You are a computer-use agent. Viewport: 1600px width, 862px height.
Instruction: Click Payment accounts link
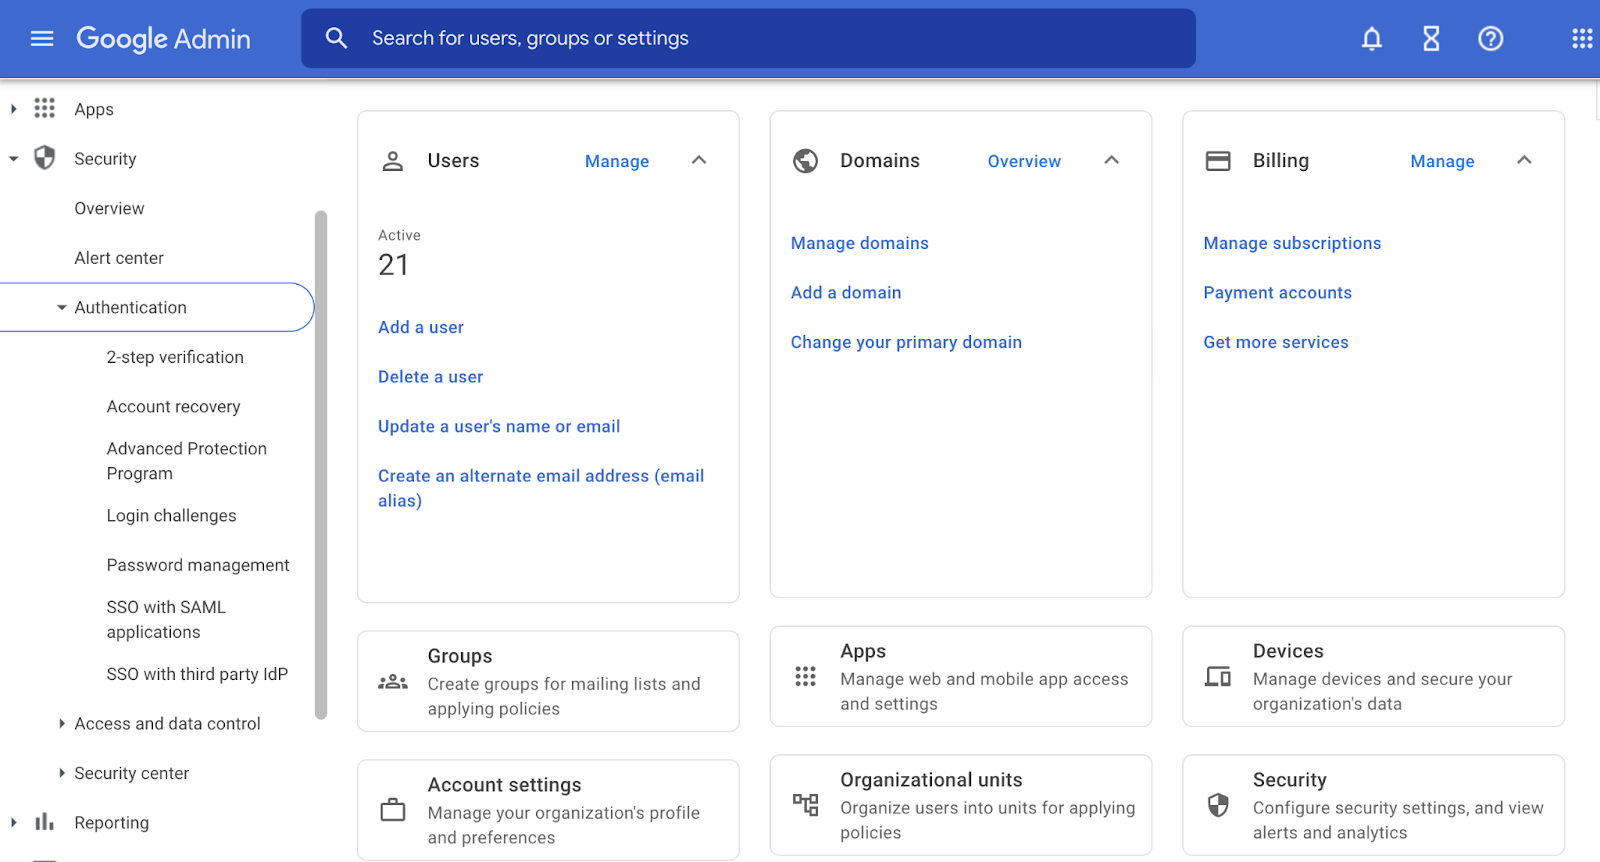(x=1277, y=293)
